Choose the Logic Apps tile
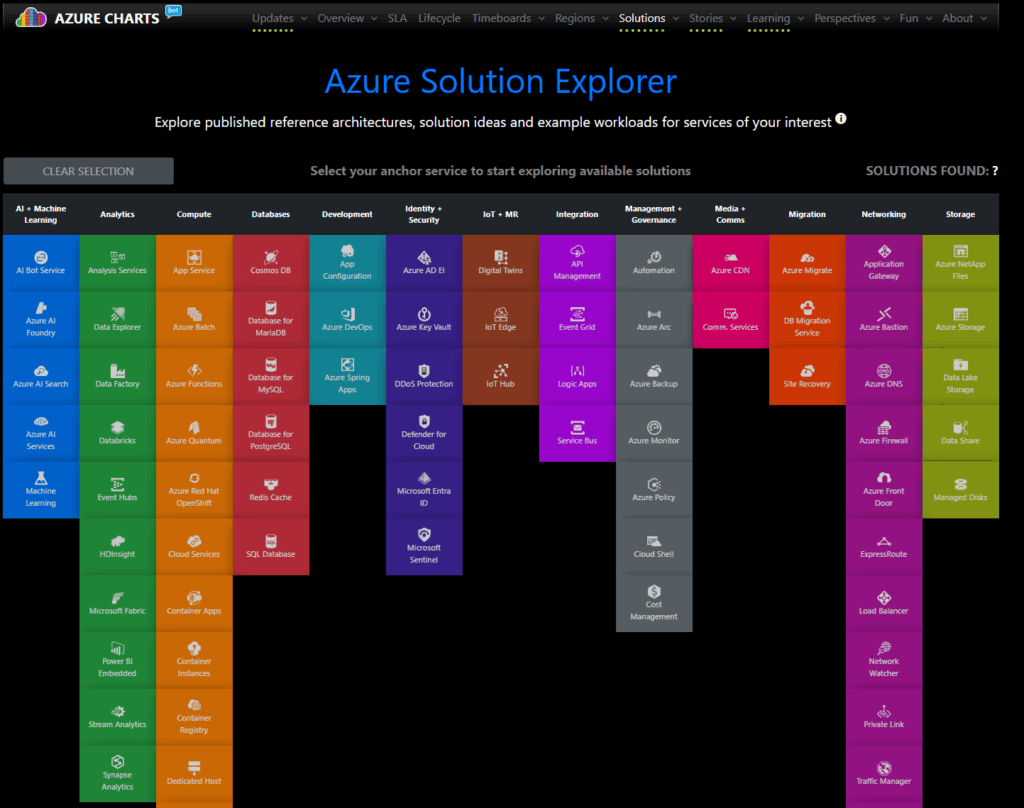 tap(577, 377)
